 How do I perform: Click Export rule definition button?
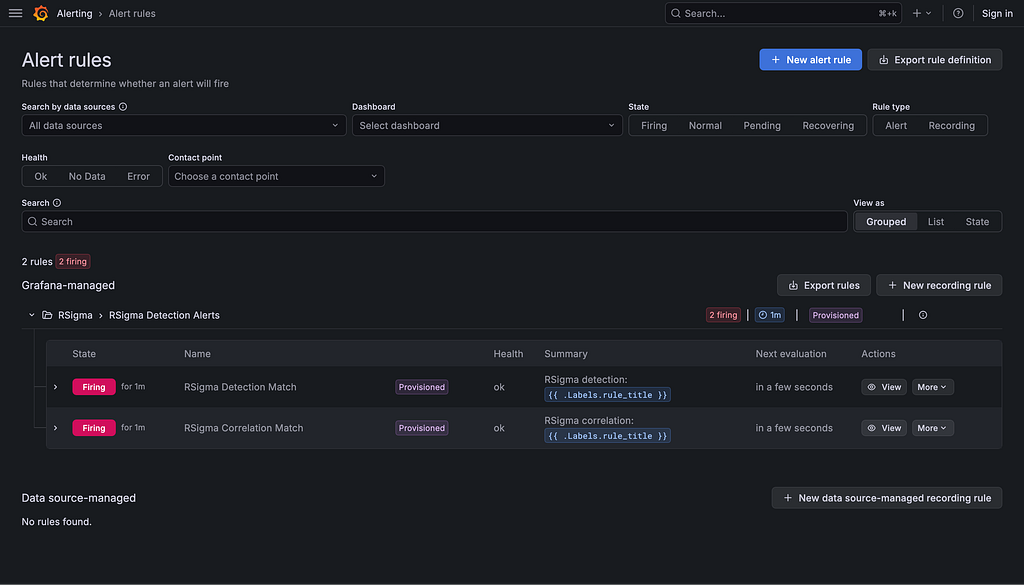935,59
